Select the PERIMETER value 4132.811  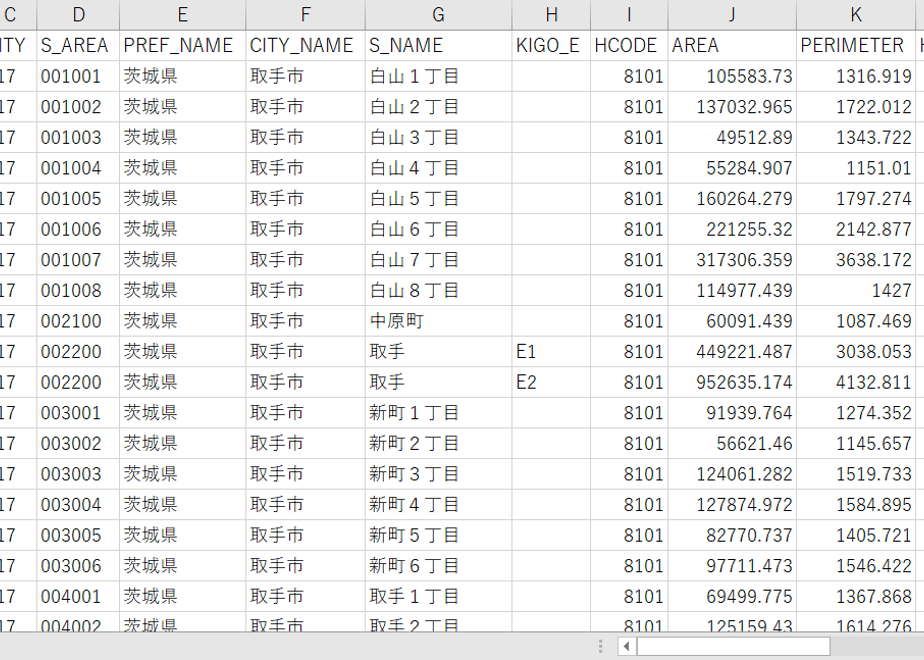click(856, 382)
